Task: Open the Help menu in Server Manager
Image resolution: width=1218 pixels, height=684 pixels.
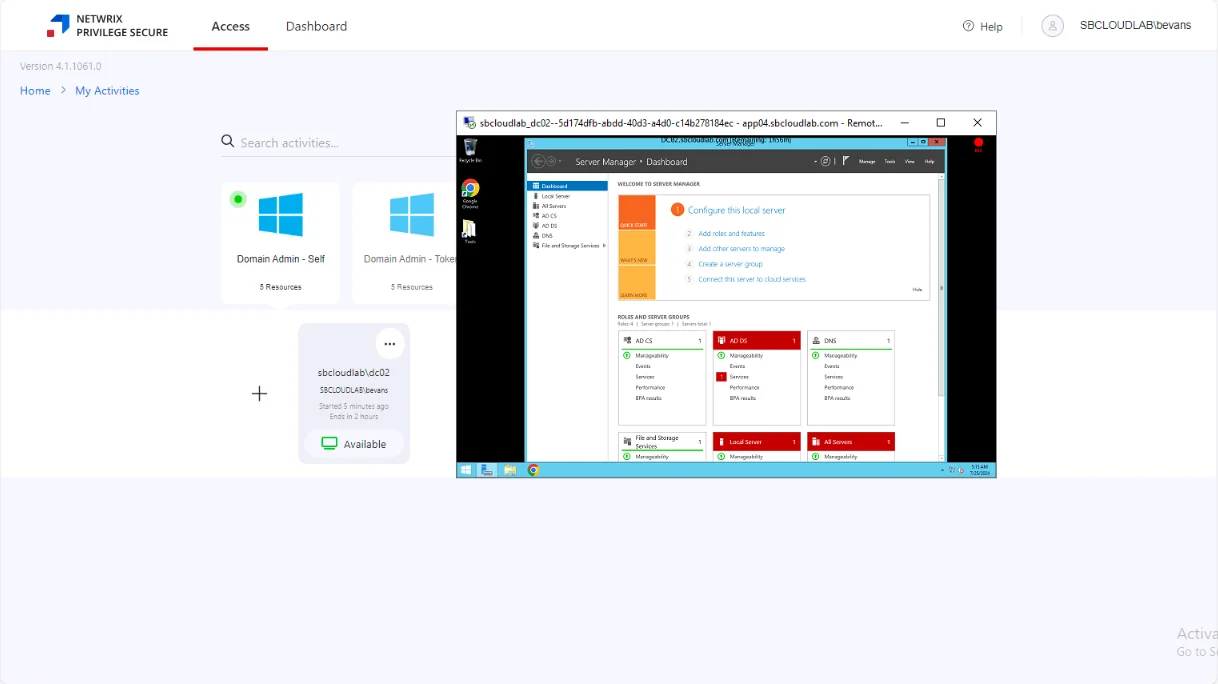Action: [929, 161]
